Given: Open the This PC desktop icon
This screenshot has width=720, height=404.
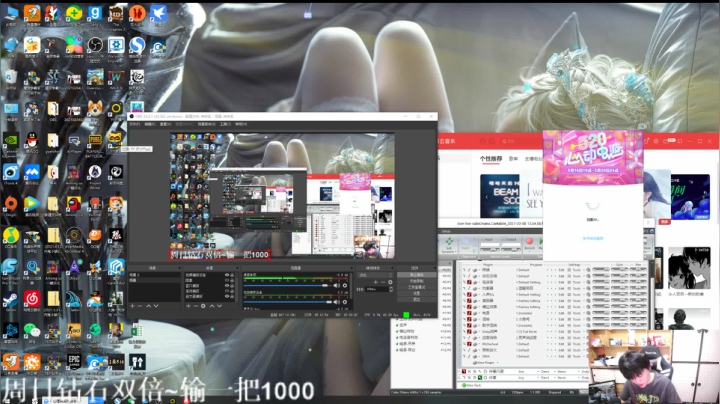Looking at the screenshot, I should pos(11,14).
